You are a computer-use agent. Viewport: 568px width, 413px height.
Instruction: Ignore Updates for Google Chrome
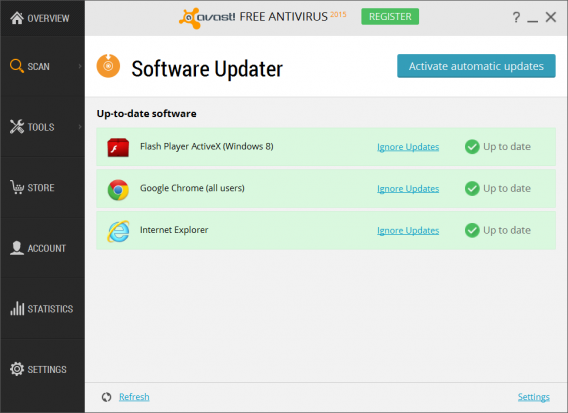408,188
